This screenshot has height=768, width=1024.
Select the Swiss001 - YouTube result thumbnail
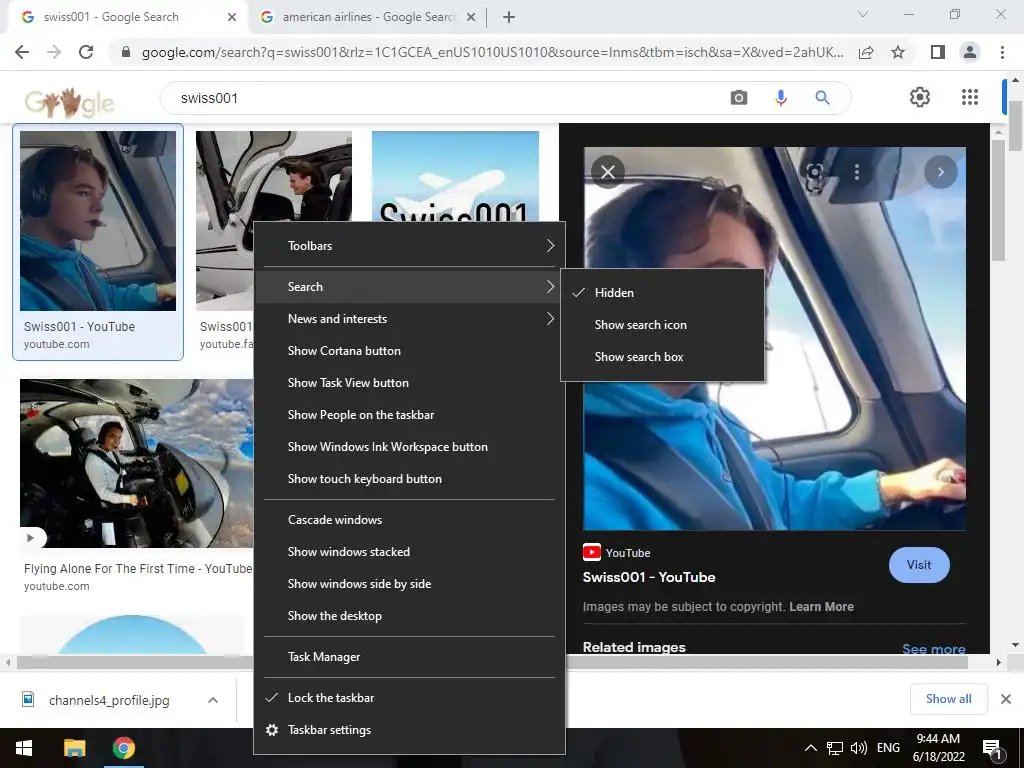pyautogui.click(x=98, y=221)
